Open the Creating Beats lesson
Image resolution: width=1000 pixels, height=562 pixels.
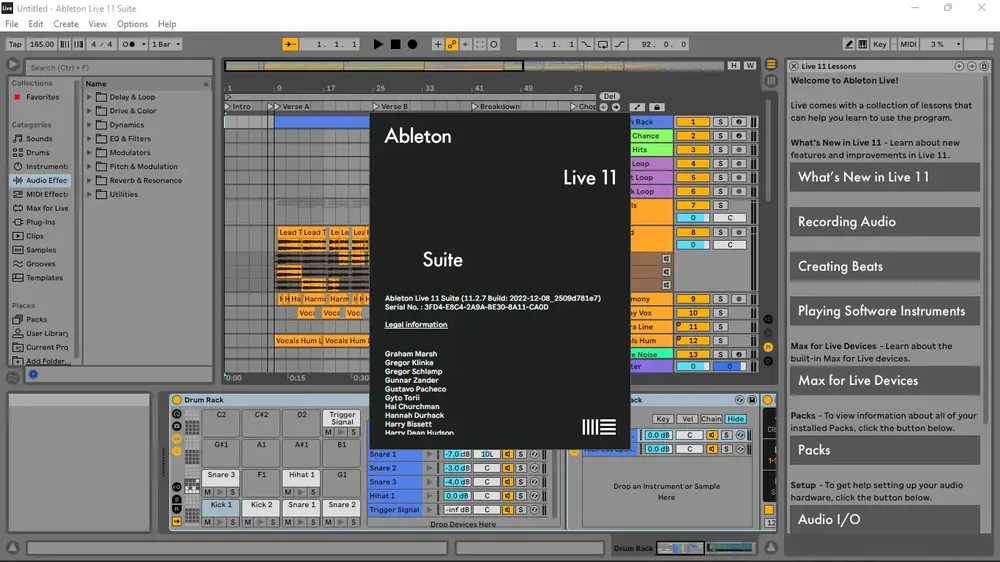[x=885, y=267]
